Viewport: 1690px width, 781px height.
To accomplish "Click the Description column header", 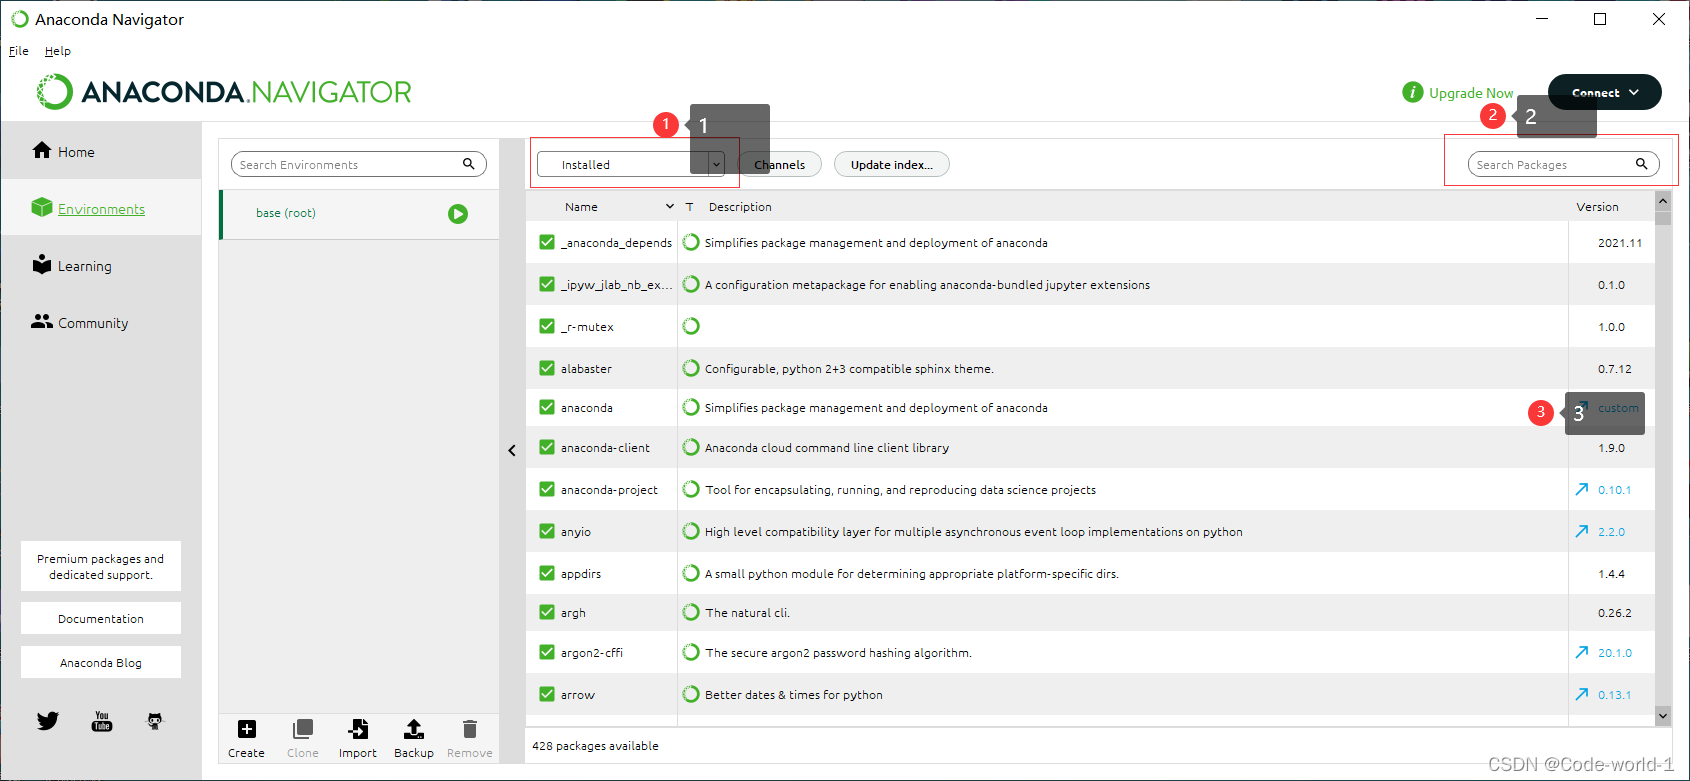I will coord(740,207).
